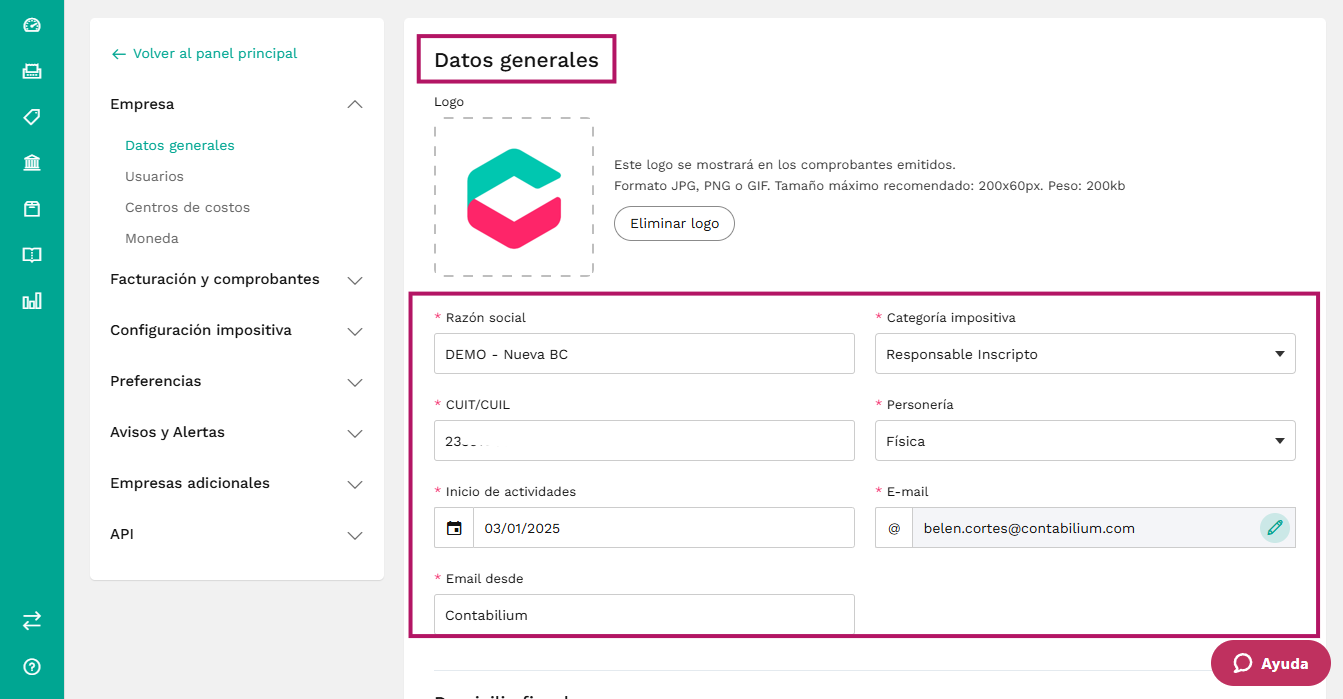Open the bar chart reports icon in sidebar
Screen dimensions: 1343x699
pyautogui.click(x=32, y=301)
